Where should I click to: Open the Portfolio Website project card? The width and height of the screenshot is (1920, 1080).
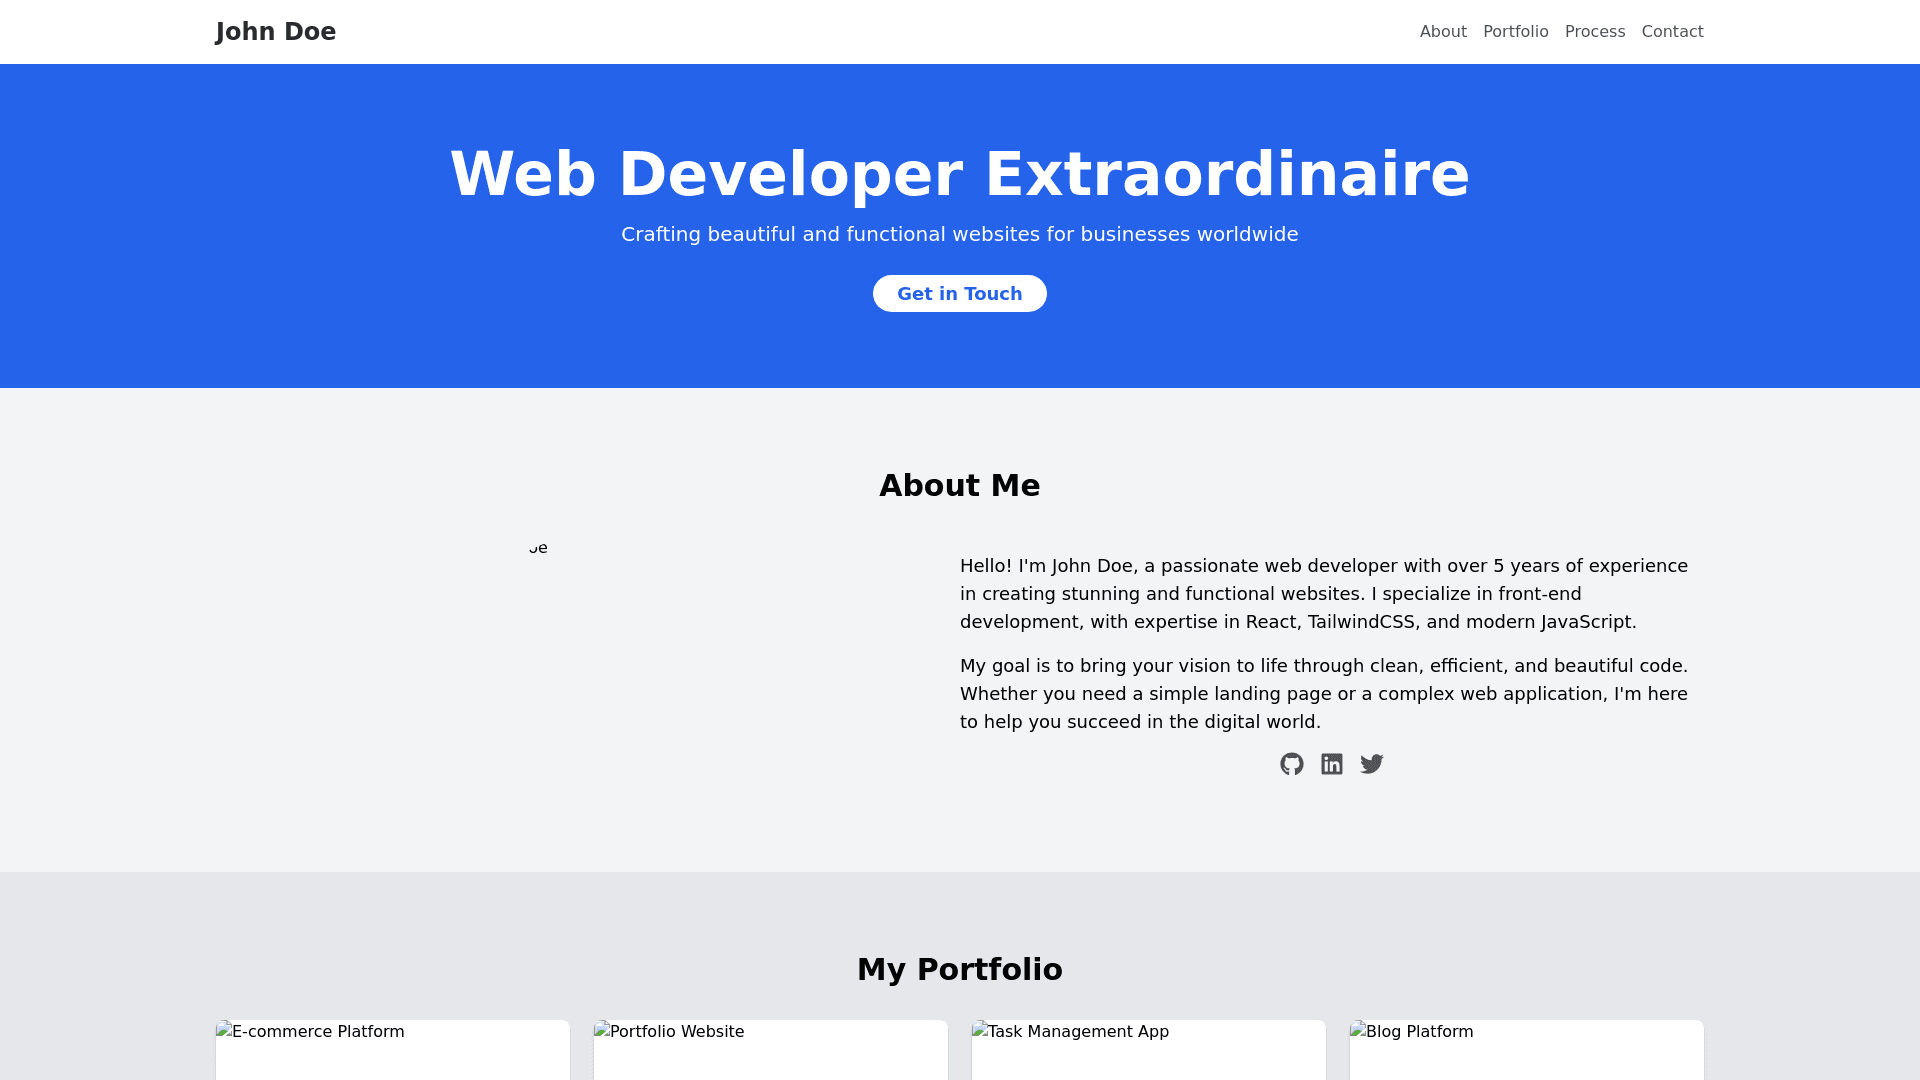(770, 1050)
